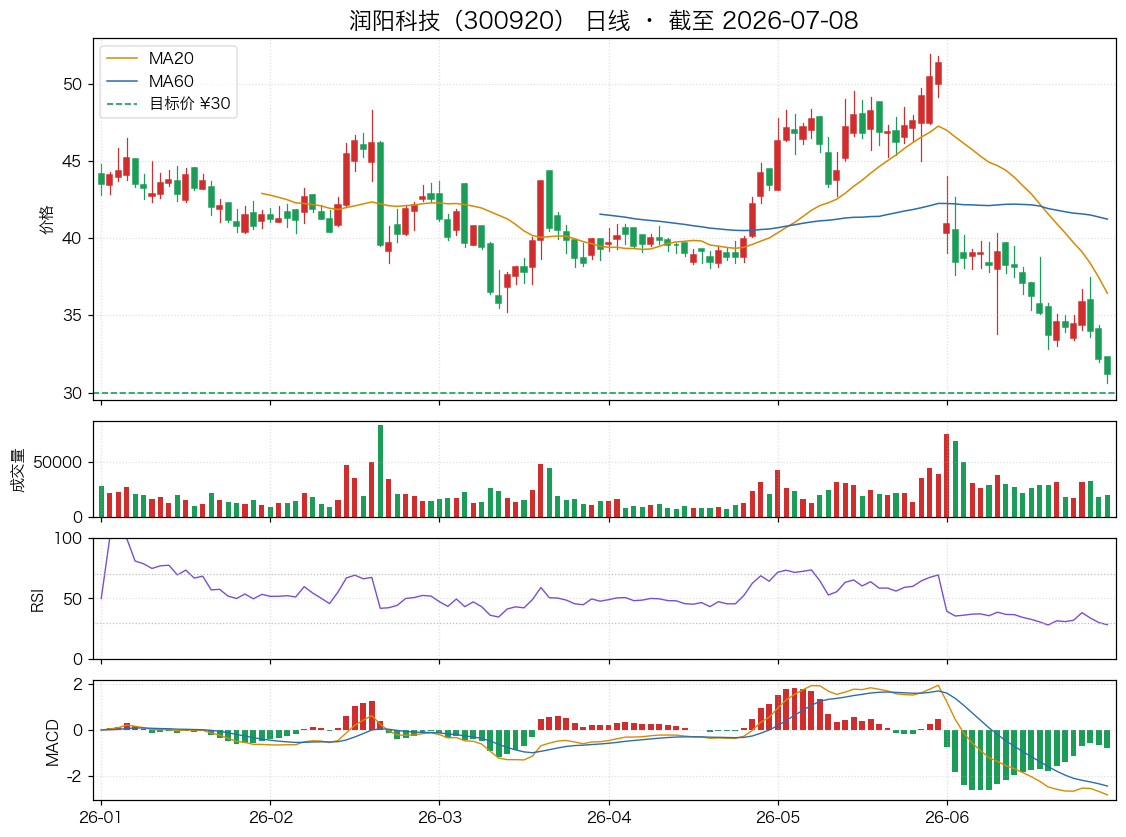The image size is (1126, 837).
Task: Click the MA20 legend entry
Action: tap(171, 58)
